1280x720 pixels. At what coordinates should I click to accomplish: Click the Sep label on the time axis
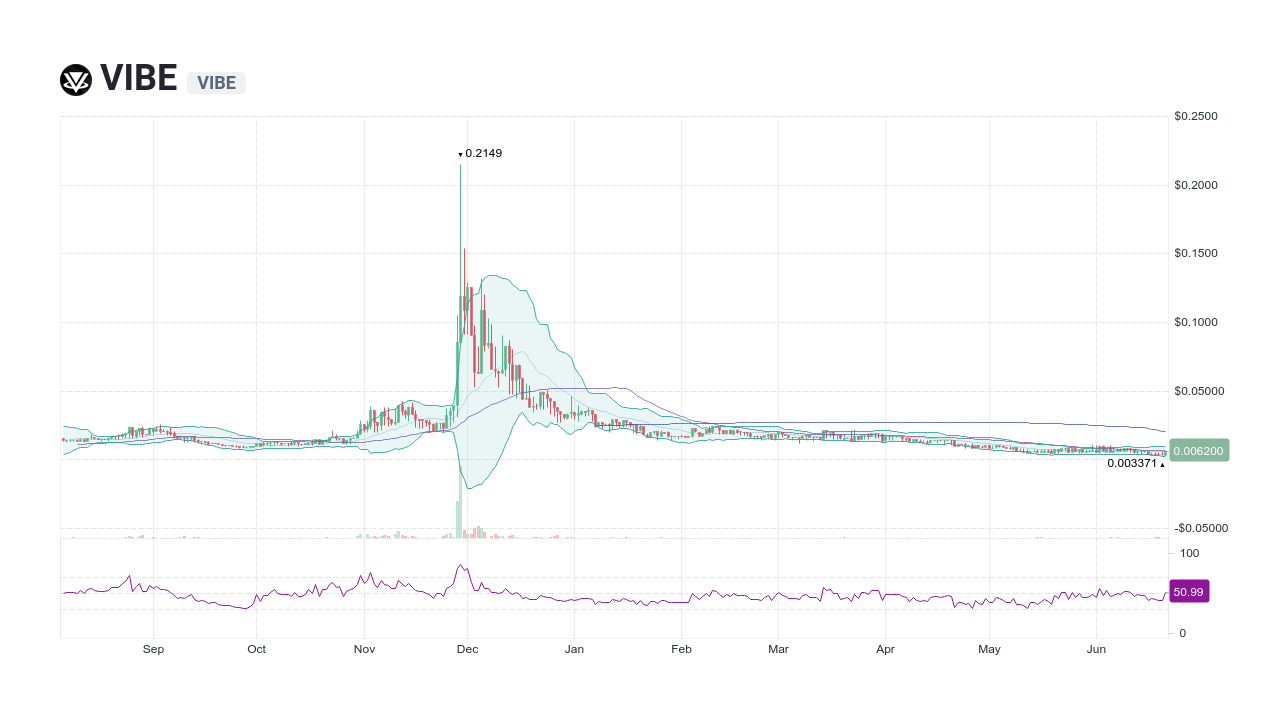coord(154,649)
